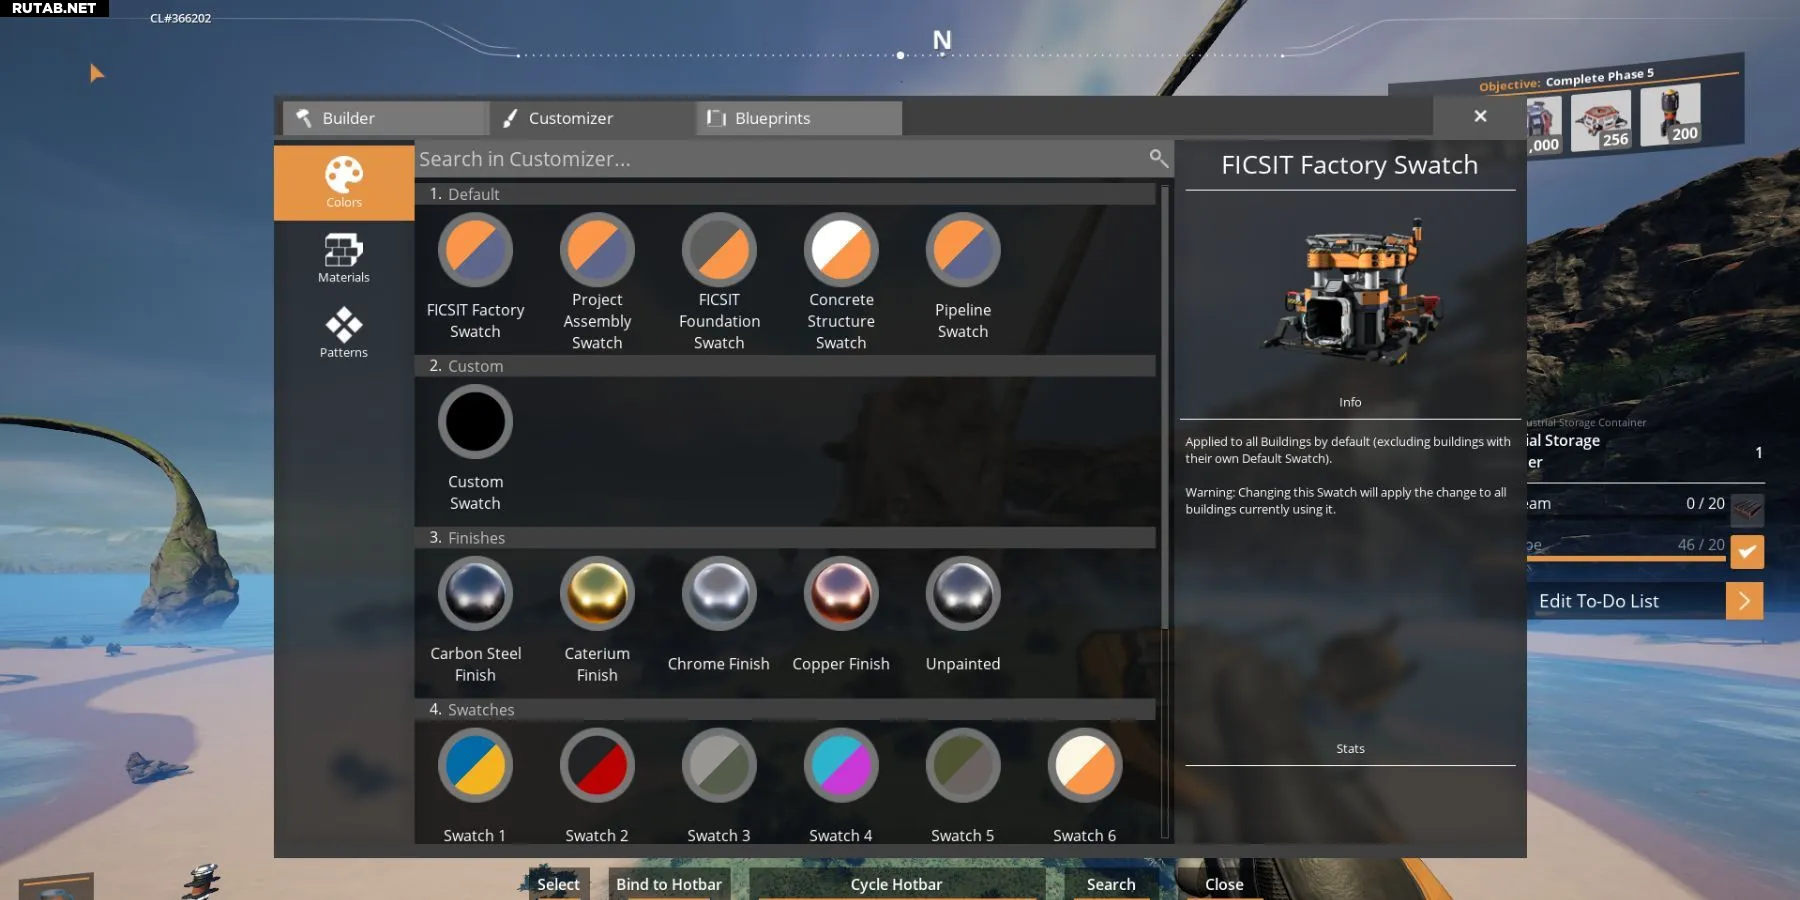This screenshot has height=900, width=1800.
Task: Pick cyan and magenta Swatch 4
Action: (841, 765)
